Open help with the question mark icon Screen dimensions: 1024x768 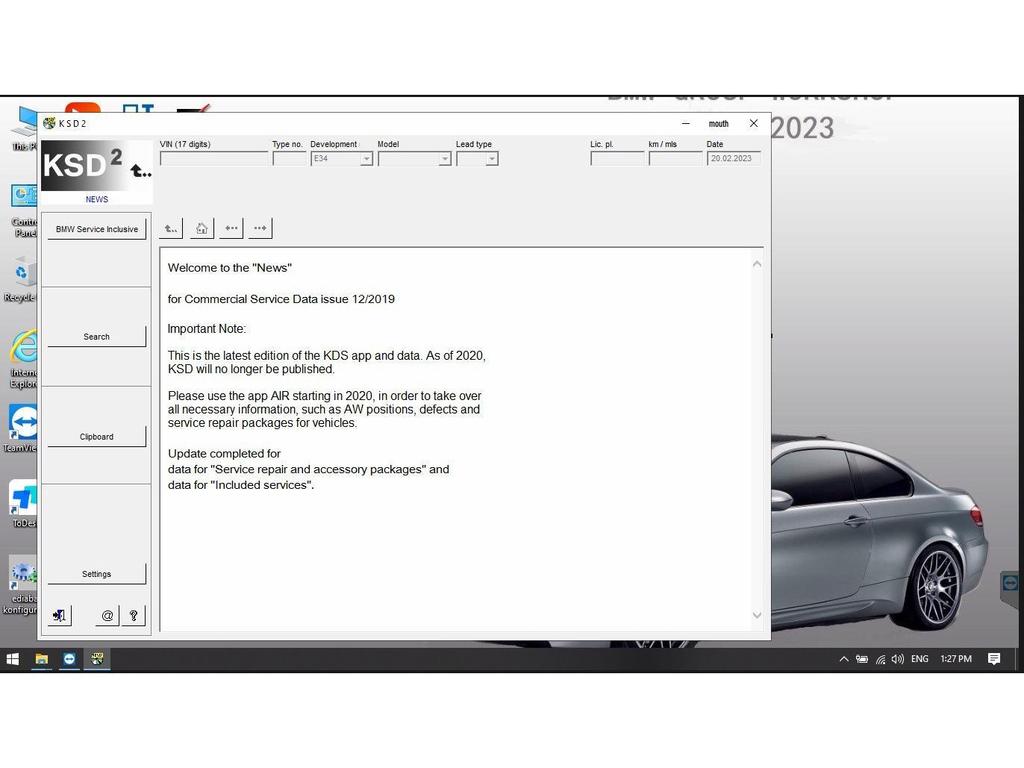133,616
